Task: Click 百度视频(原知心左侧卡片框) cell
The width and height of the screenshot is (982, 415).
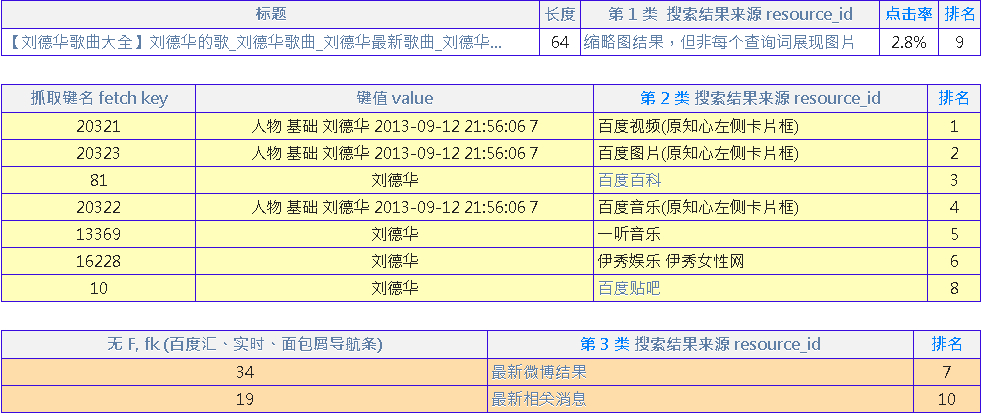Action: [760, 126]
